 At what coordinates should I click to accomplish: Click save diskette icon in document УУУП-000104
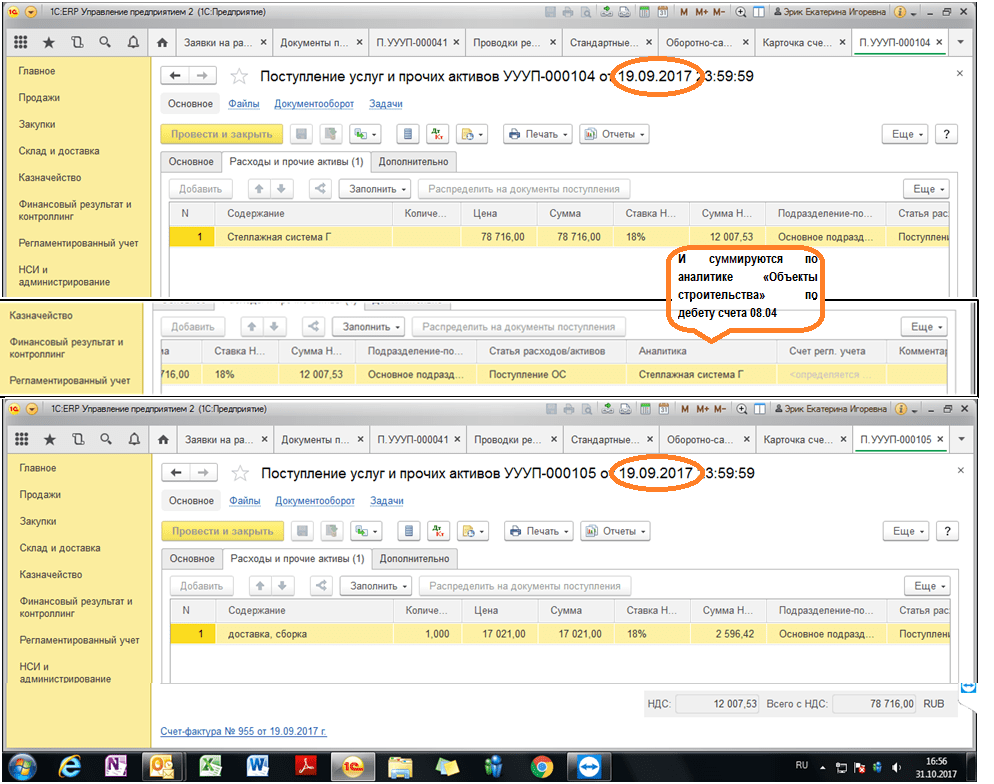[302, 134]
